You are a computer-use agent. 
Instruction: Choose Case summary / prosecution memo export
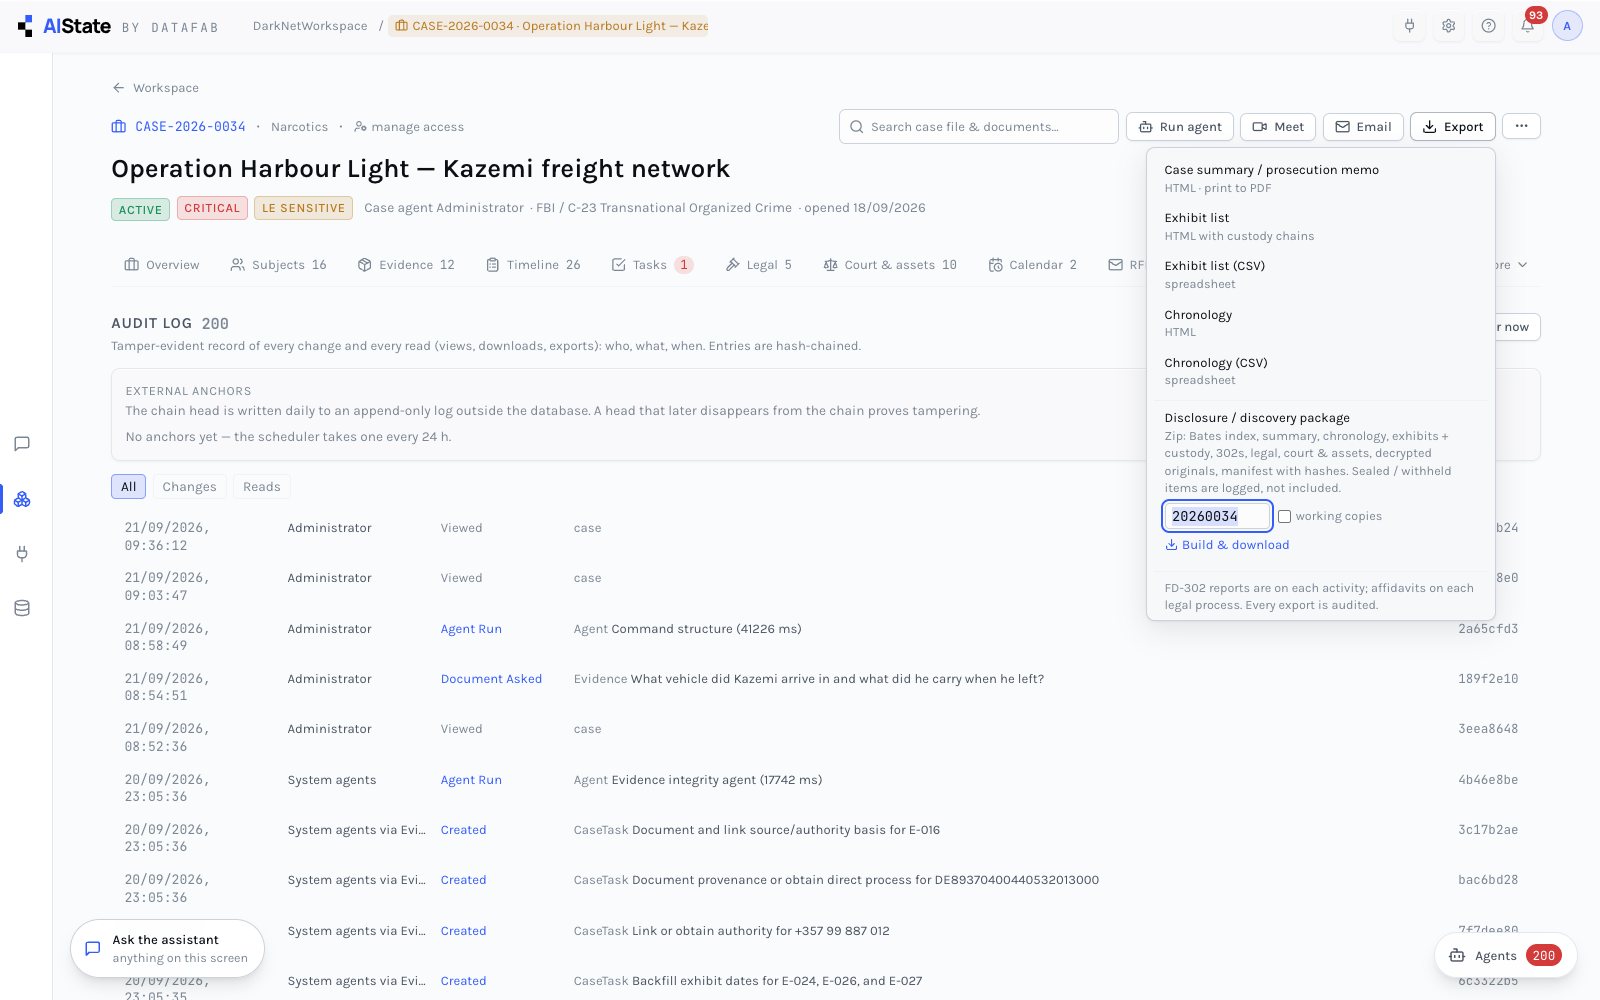(x=1320, y=178)
